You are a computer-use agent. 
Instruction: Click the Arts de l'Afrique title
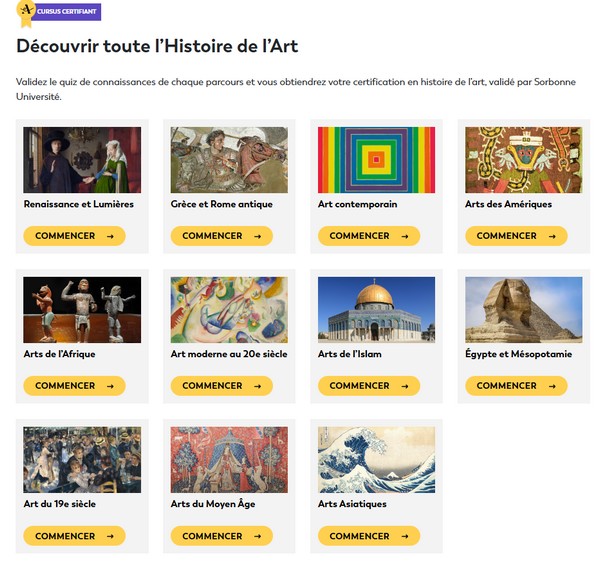(x=59, y=354)
